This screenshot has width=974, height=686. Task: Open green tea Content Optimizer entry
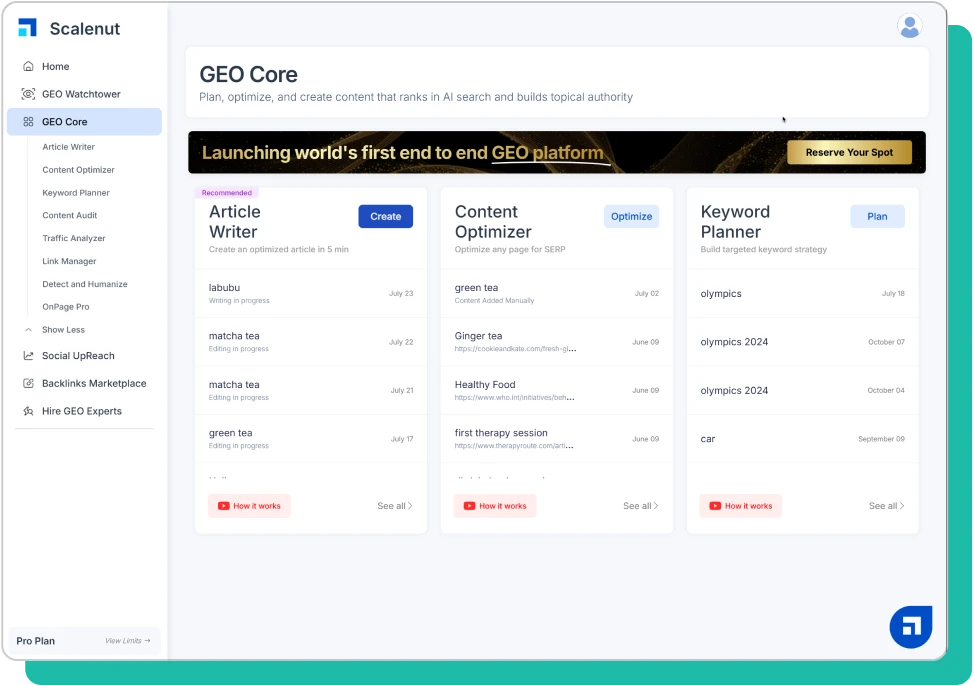(557, 293)
